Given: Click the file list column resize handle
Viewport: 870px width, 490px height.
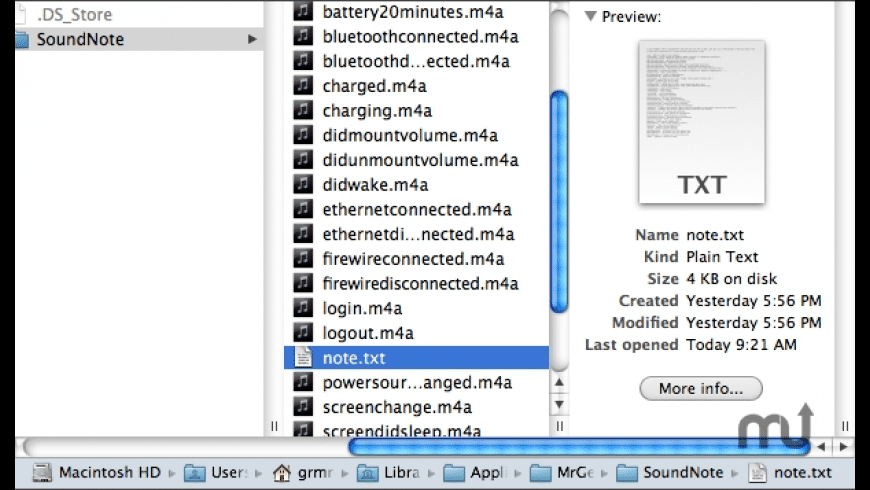Looking at the screenshot, I should point(559,426).
